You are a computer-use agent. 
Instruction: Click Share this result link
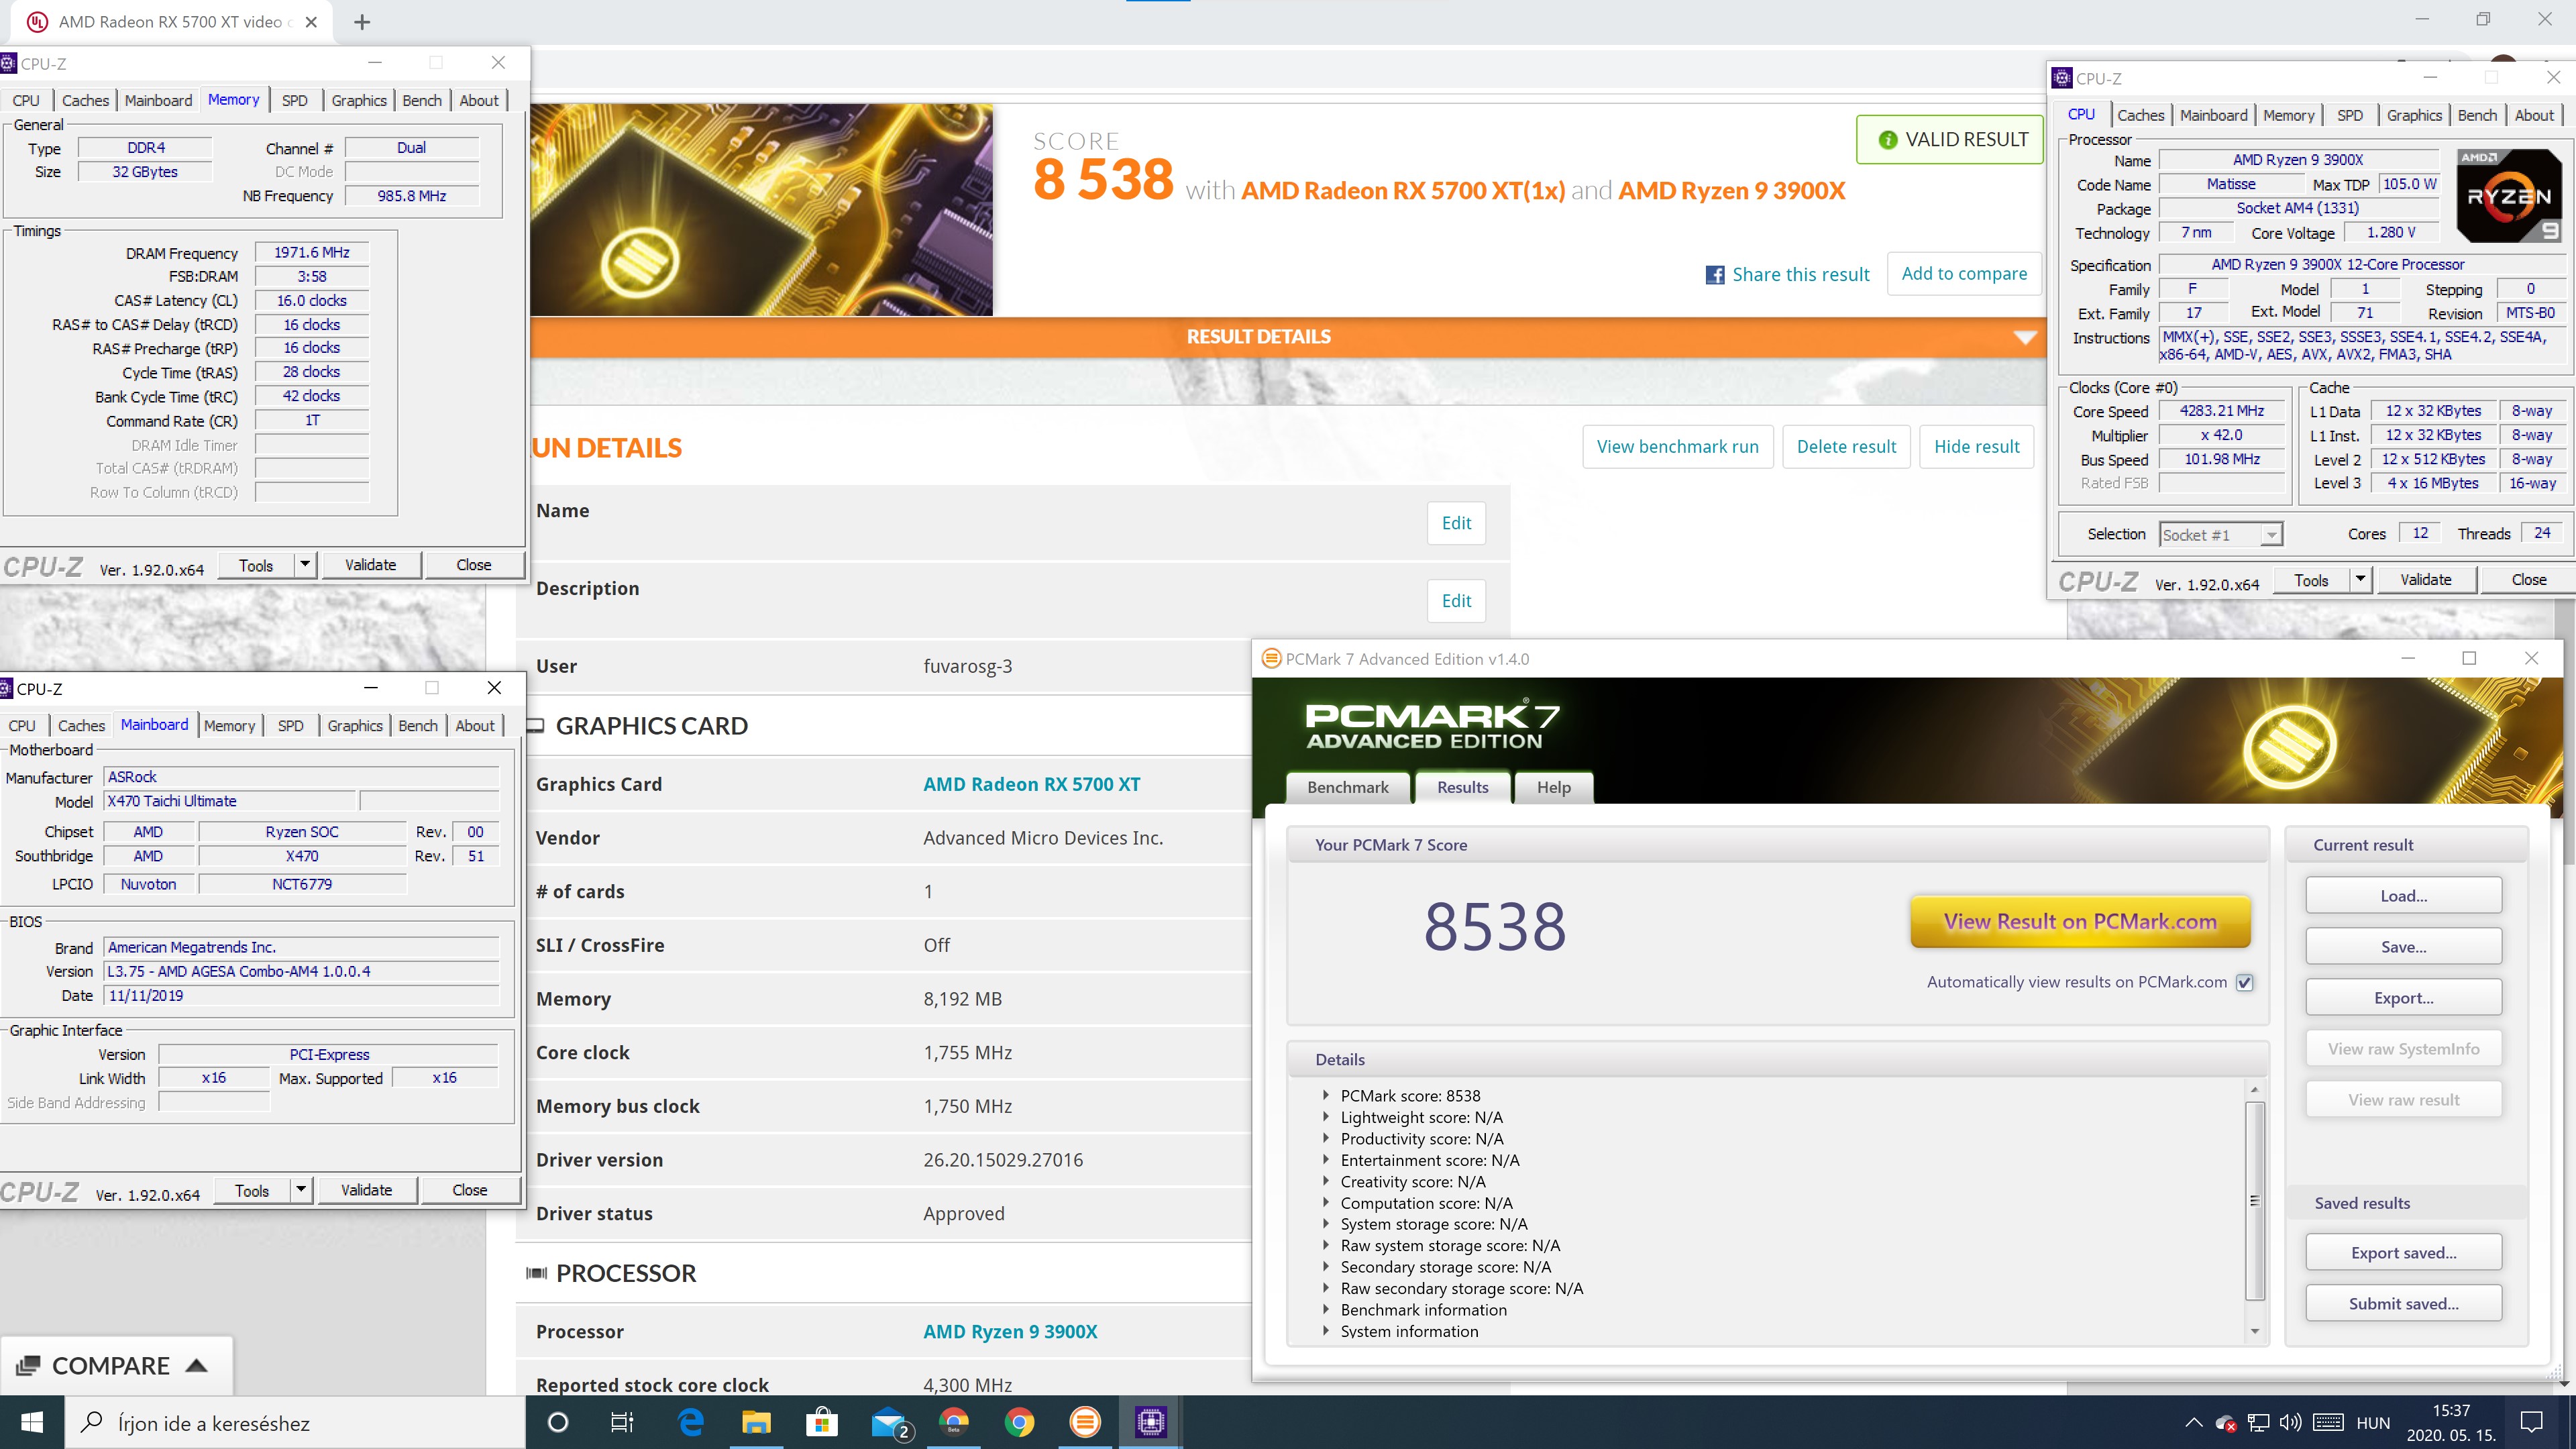point(1800,275)
